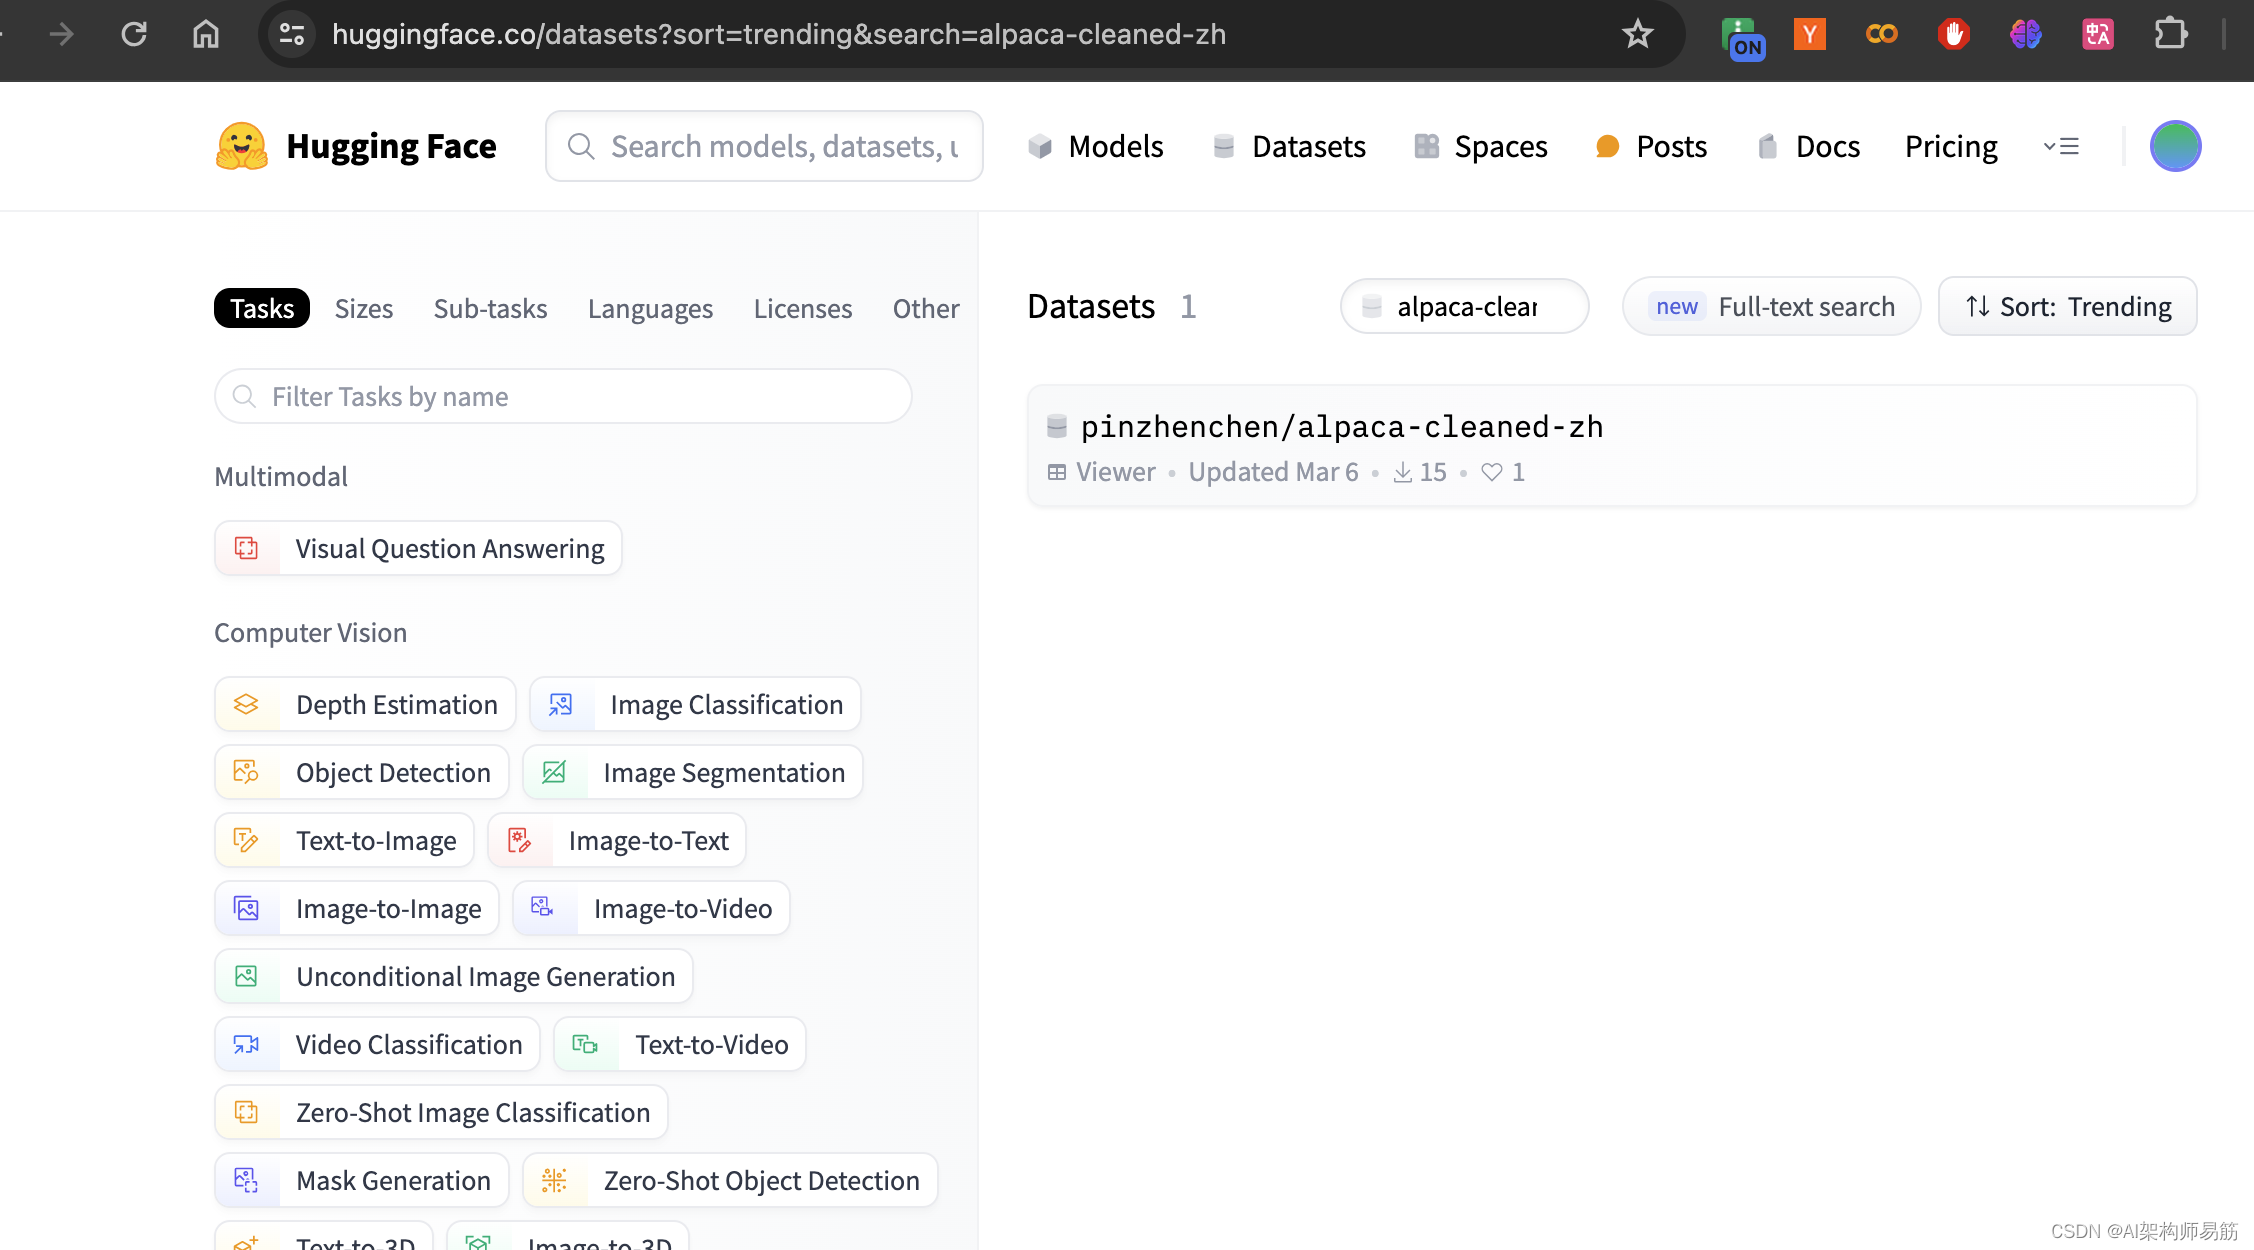Open Datasets page in the top navigation

click(1289, 146)
